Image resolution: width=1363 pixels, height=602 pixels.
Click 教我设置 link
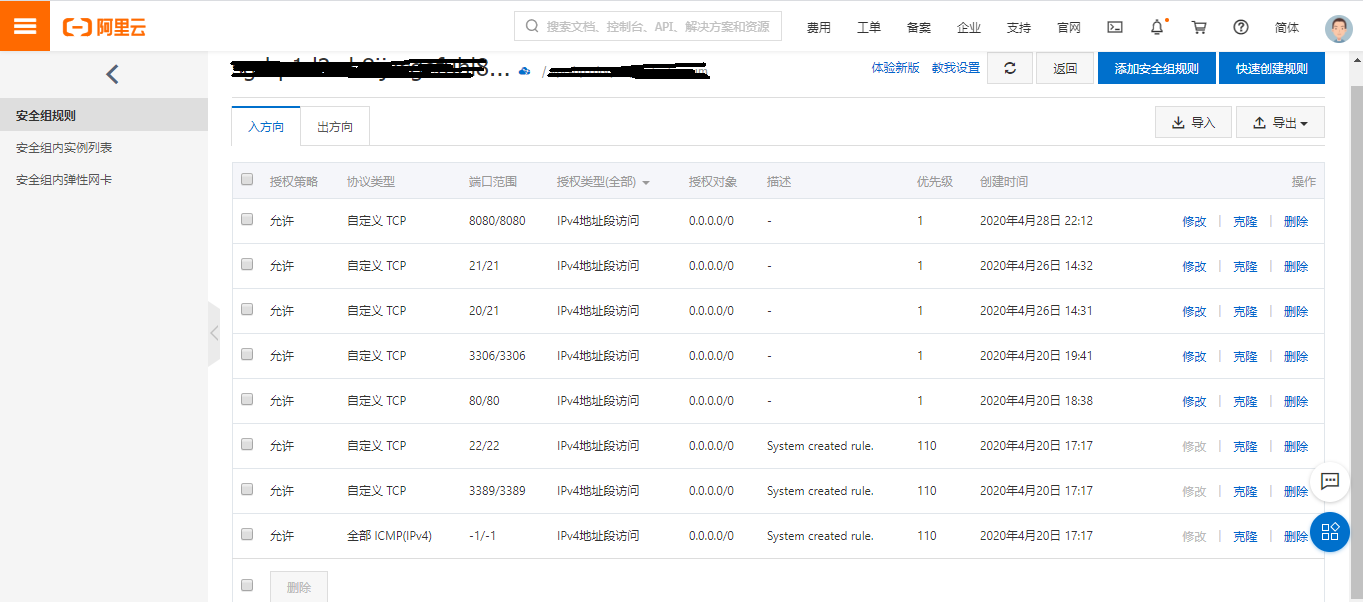tap(956, 68)
